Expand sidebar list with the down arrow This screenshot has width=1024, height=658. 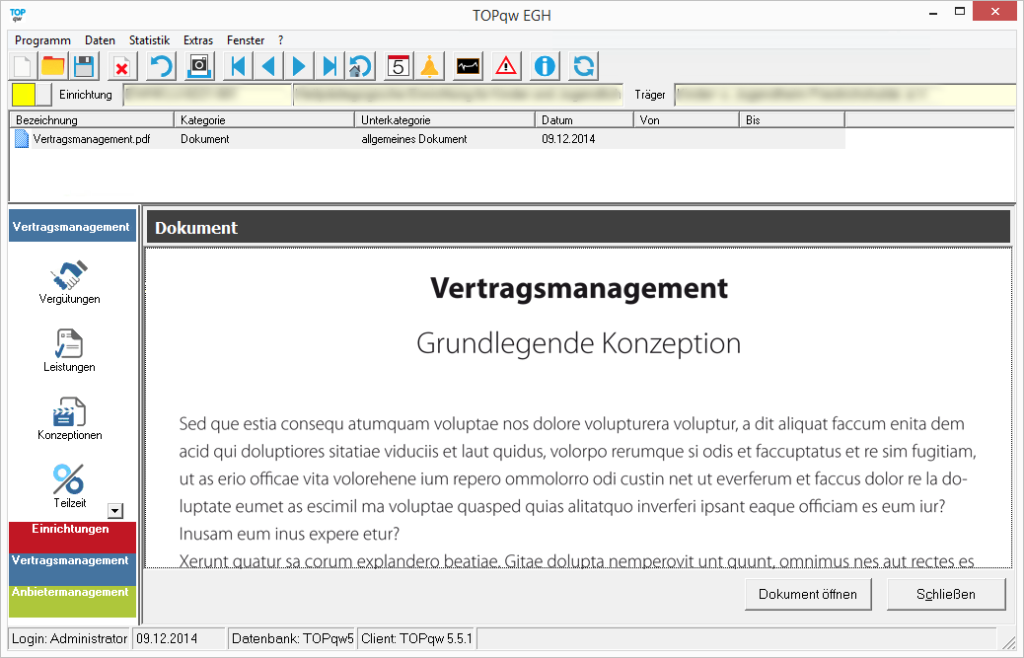pyautogui.click(x=115, y=511)
